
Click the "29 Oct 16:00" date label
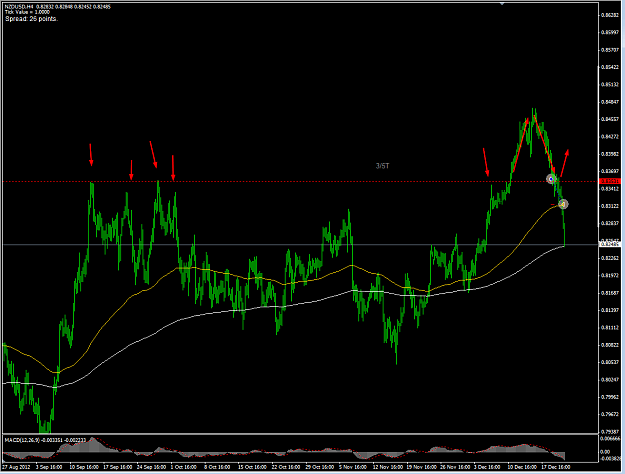coord(320,466)
